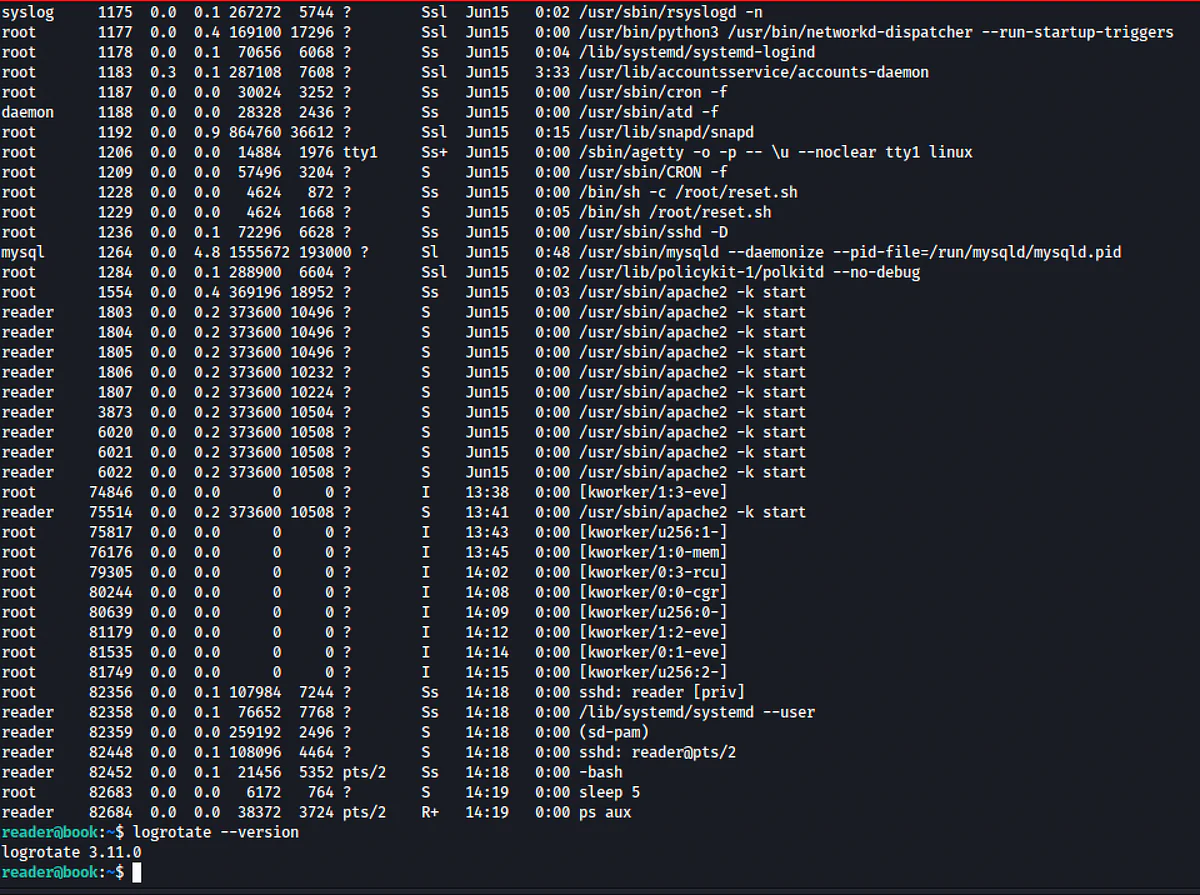The image size is (1200, 895).
Task: Place cursor at the last shell prompt
Action: click(x=138, y=872)
